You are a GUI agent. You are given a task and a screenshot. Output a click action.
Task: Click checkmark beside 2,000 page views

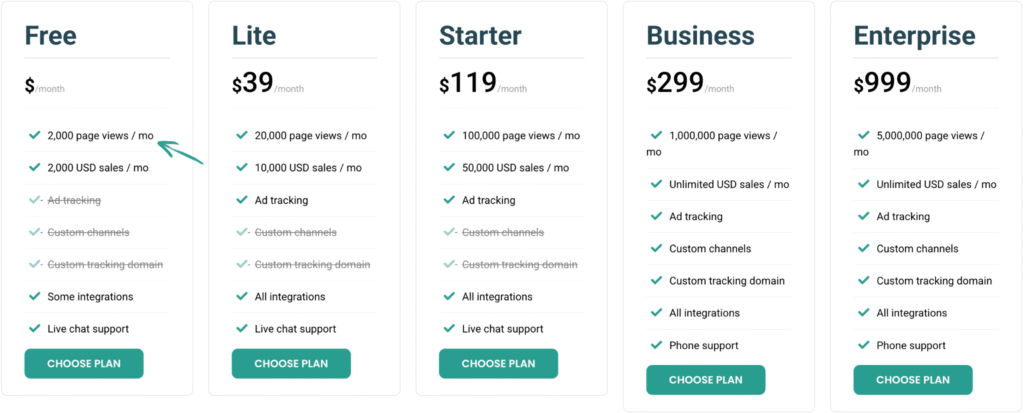(35, 135)
